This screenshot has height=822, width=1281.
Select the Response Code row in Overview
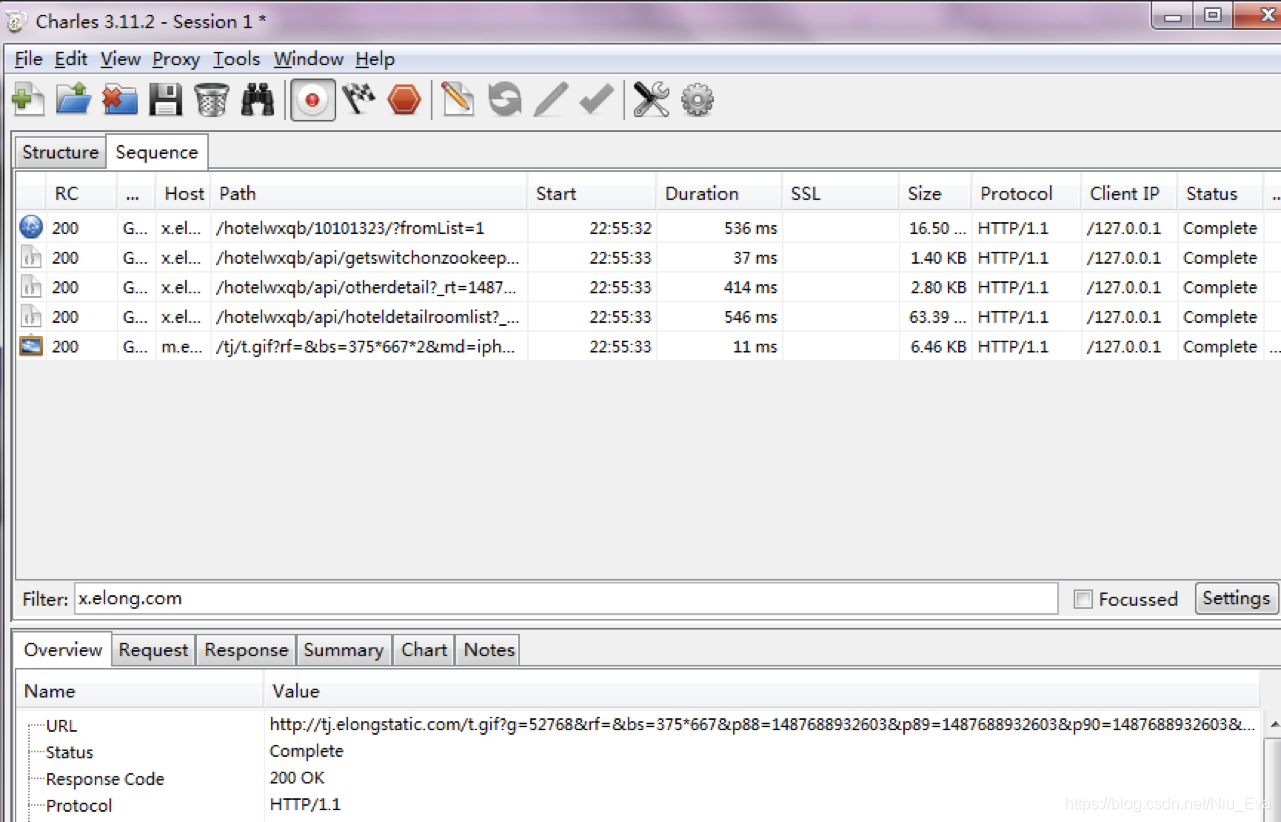point(639,778)
